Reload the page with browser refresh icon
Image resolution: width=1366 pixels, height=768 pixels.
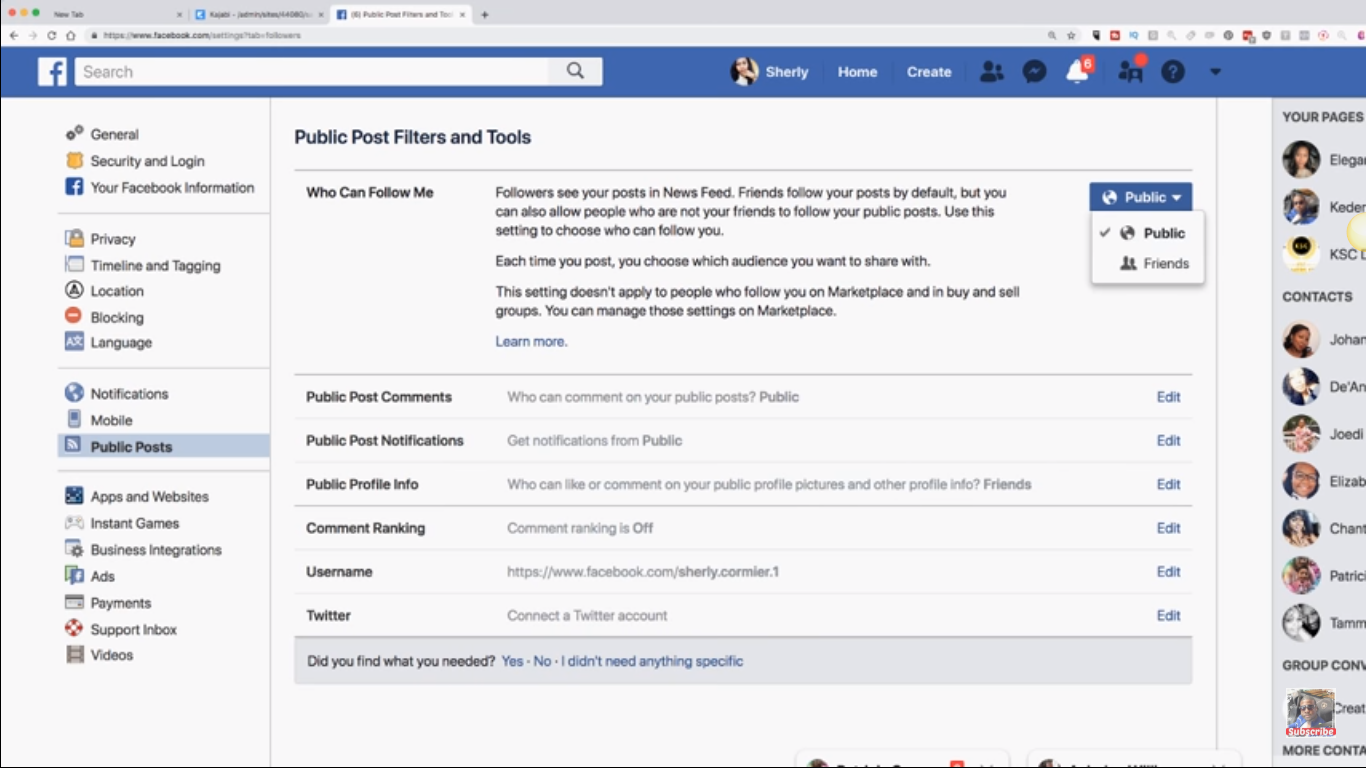[x=52, y=35]
